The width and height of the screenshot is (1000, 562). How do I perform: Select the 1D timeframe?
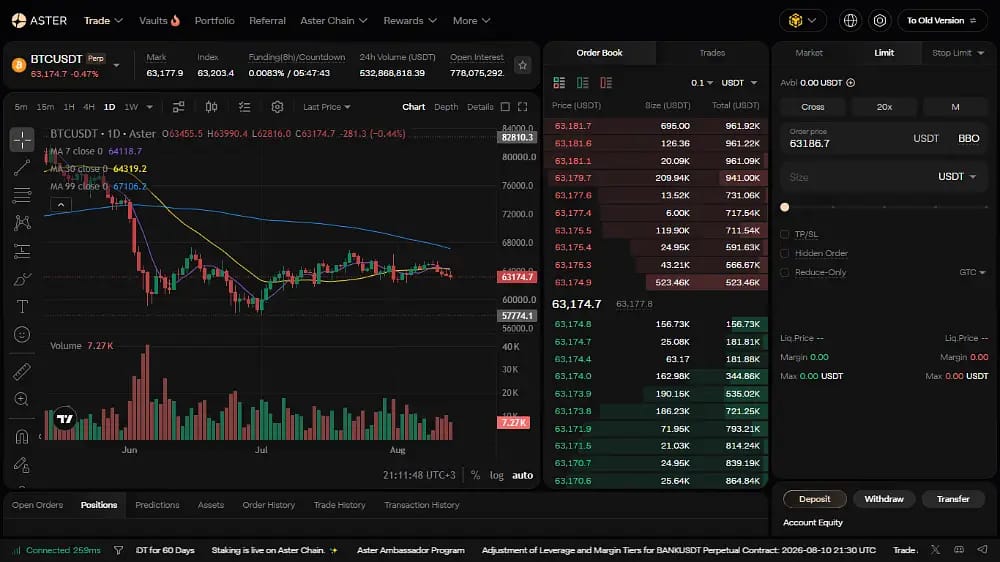click(109, 107)
